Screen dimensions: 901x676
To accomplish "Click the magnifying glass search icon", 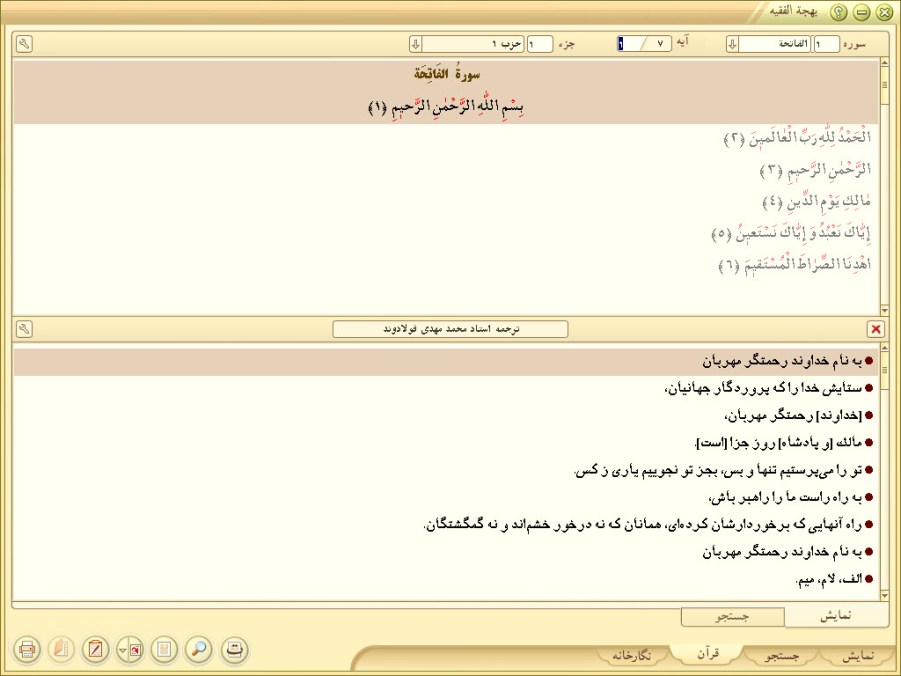I will tap(199, 650).
